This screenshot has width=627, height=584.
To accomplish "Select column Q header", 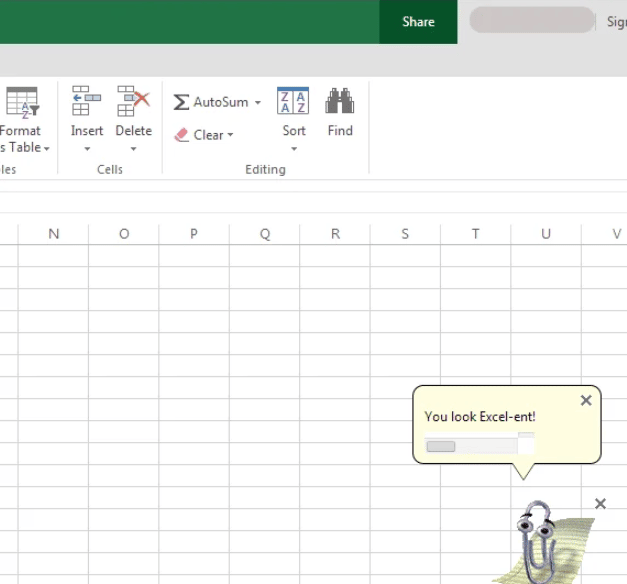I will point(265,234).
